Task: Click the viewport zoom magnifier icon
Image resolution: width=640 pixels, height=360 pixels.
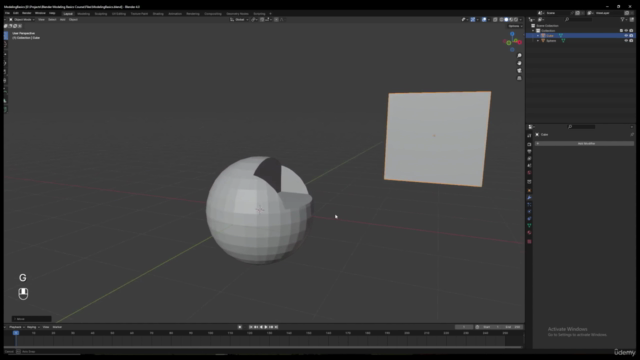Action: coord(519,56)
